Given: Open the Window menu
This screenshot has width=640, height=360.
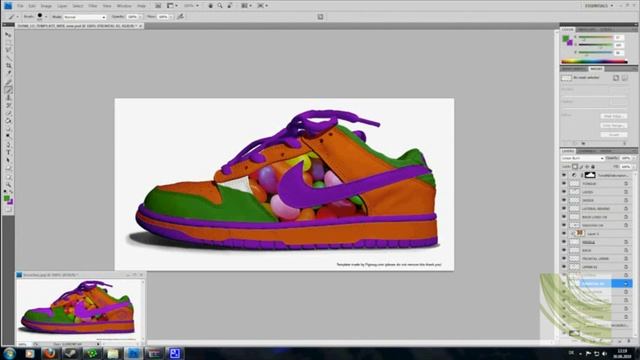Looking at the screenshot, I should coord(124,6).
